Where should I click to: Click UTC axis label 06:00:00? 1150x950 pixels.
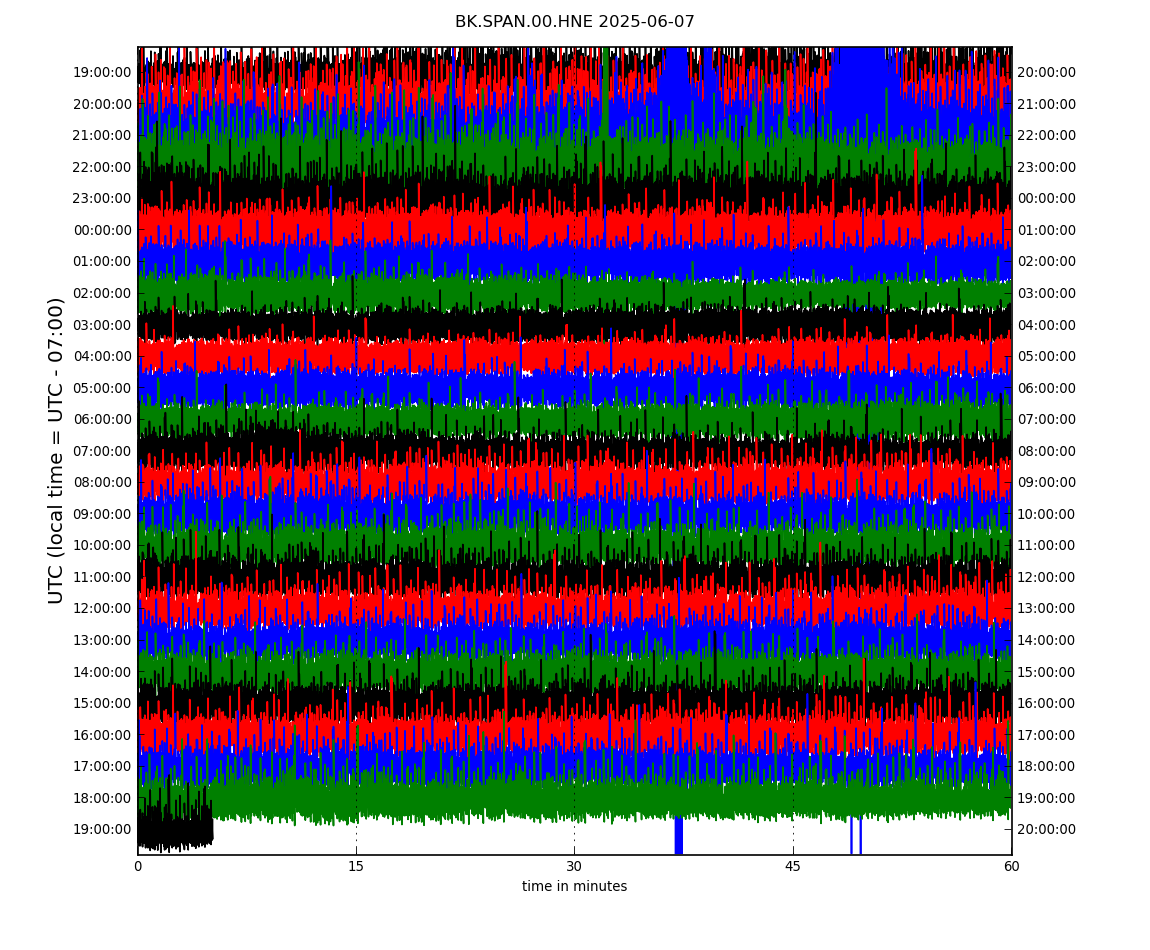pyautogui.click(x=103, y=420)
